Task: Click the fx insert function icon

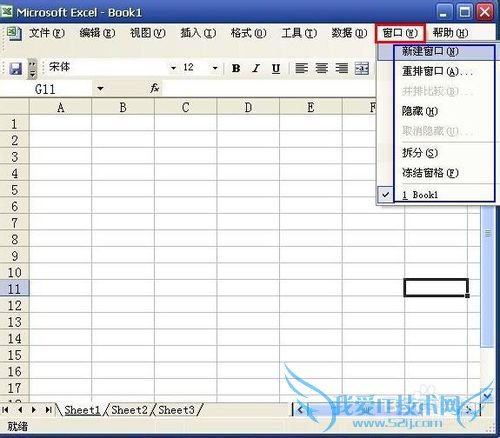Action: coord(155,88)
